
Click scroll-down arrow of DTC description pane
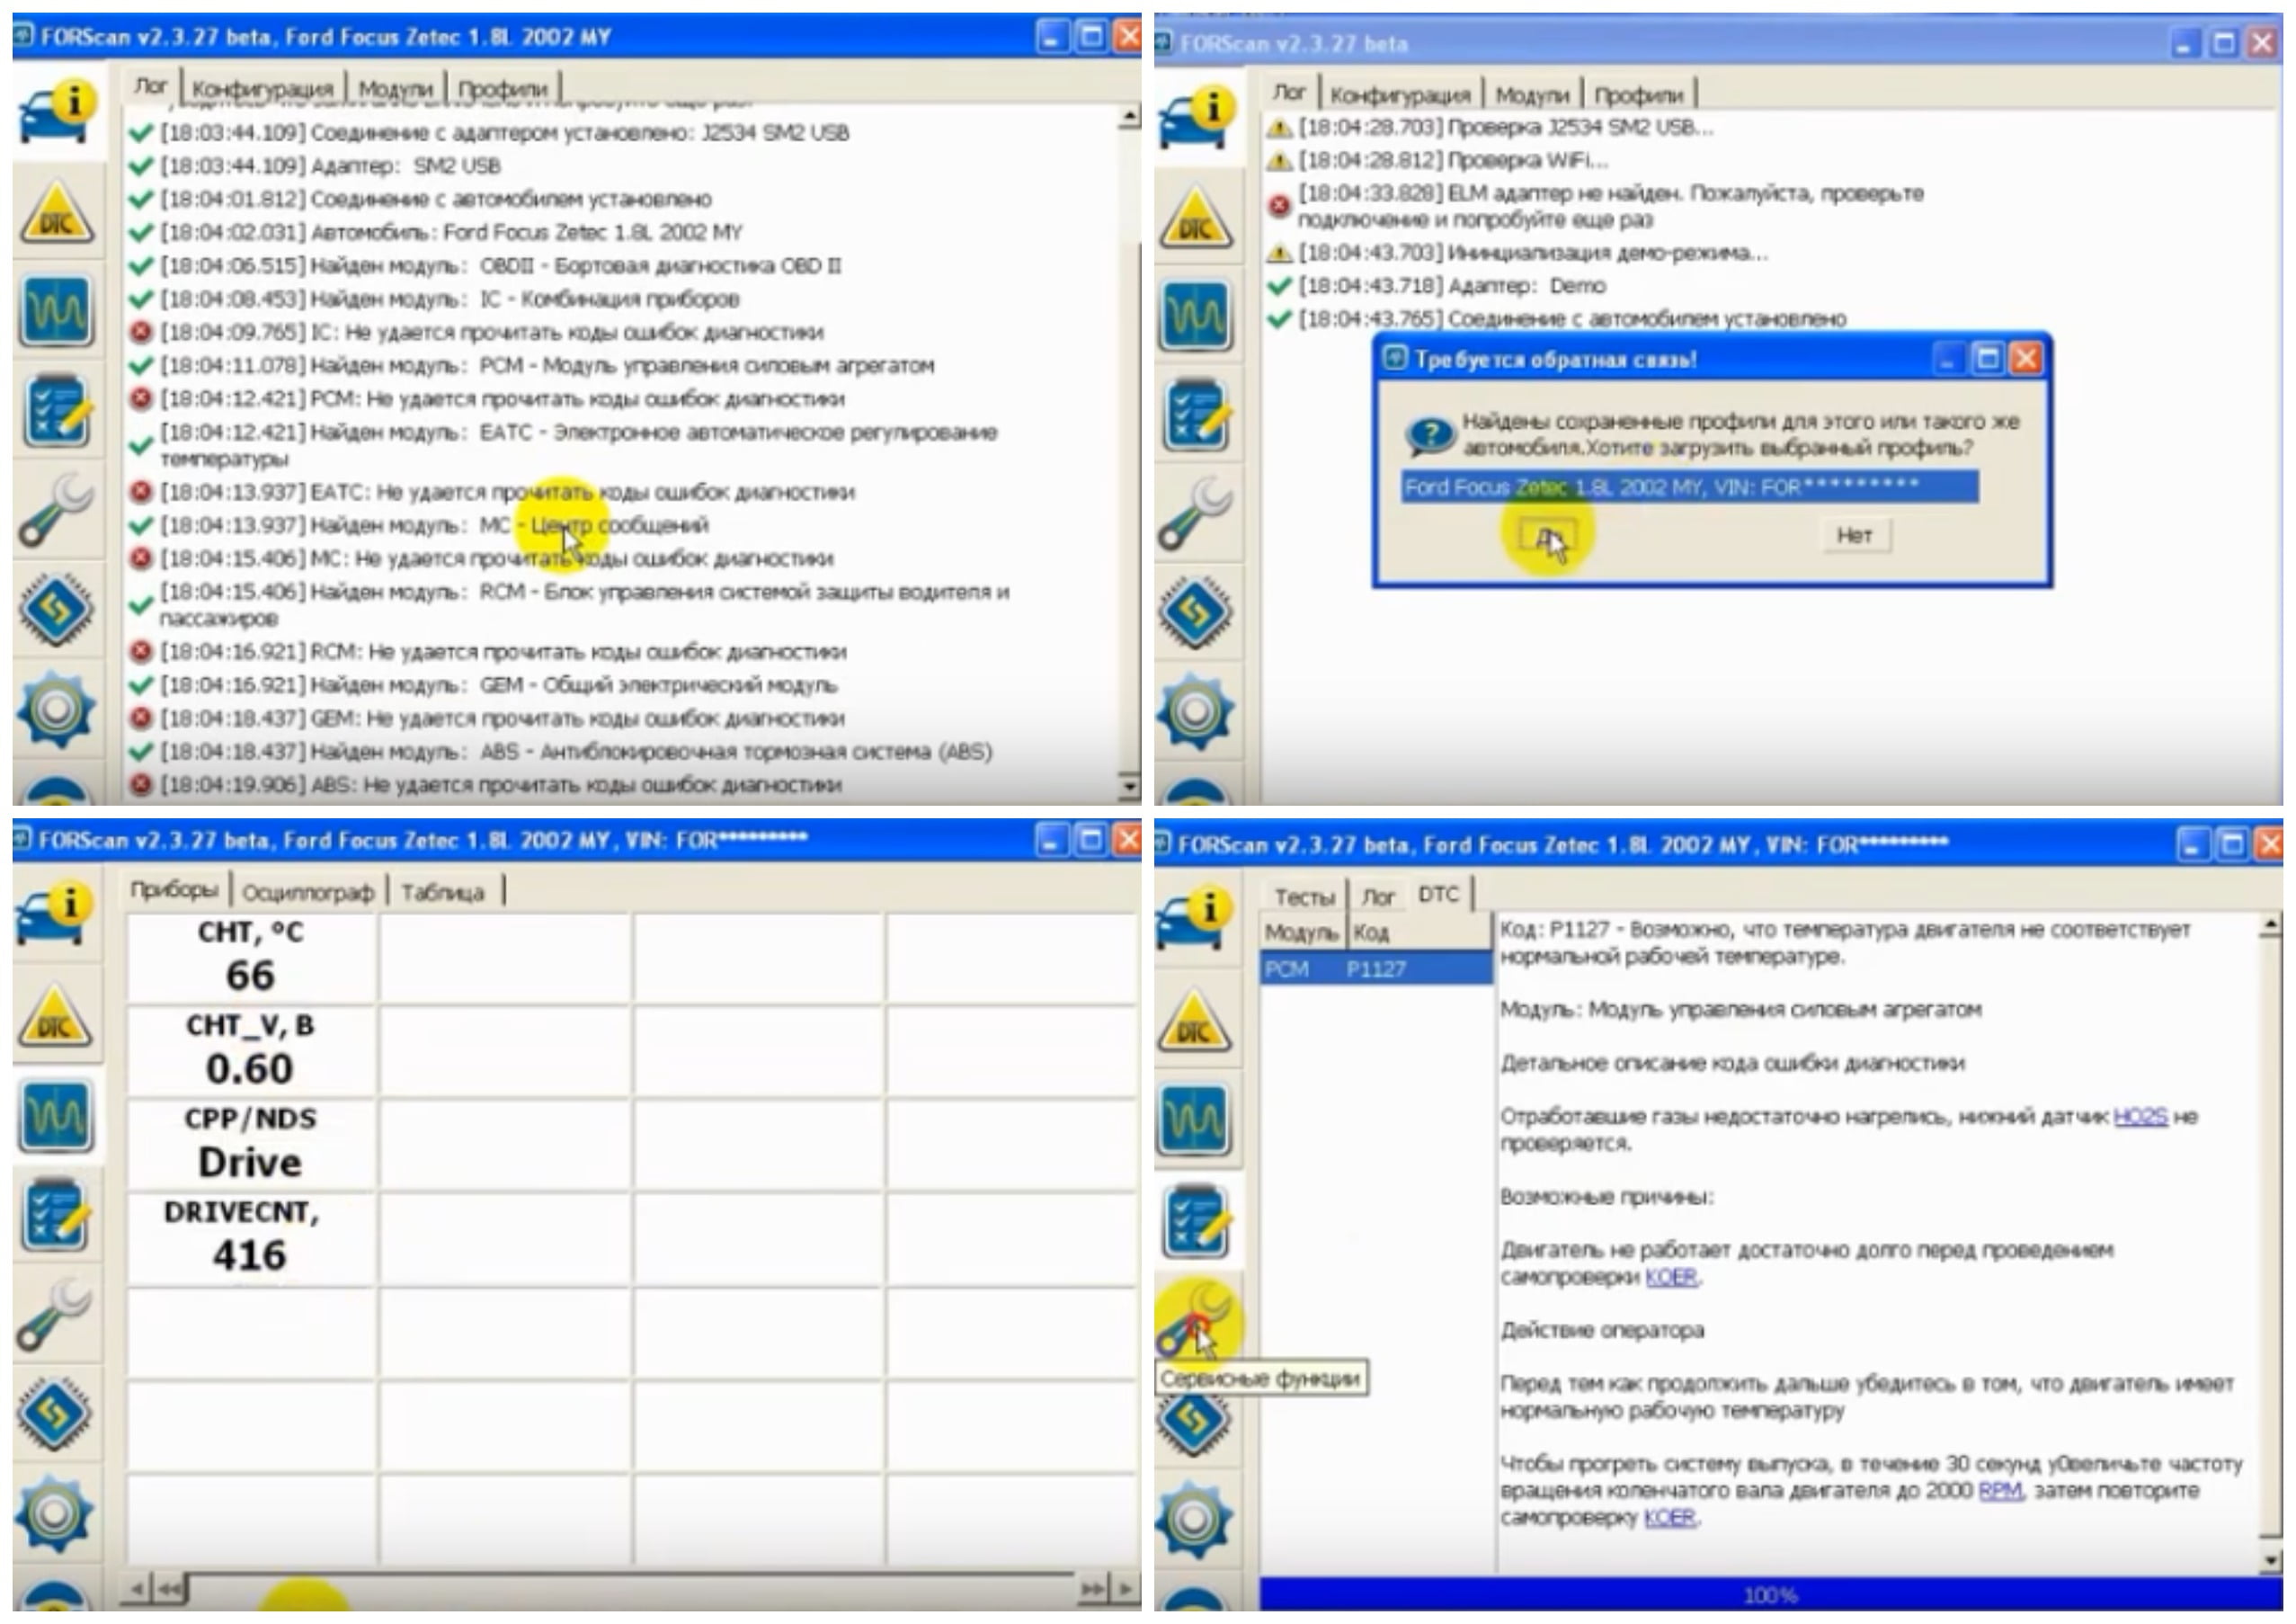pos(2270,1560)
